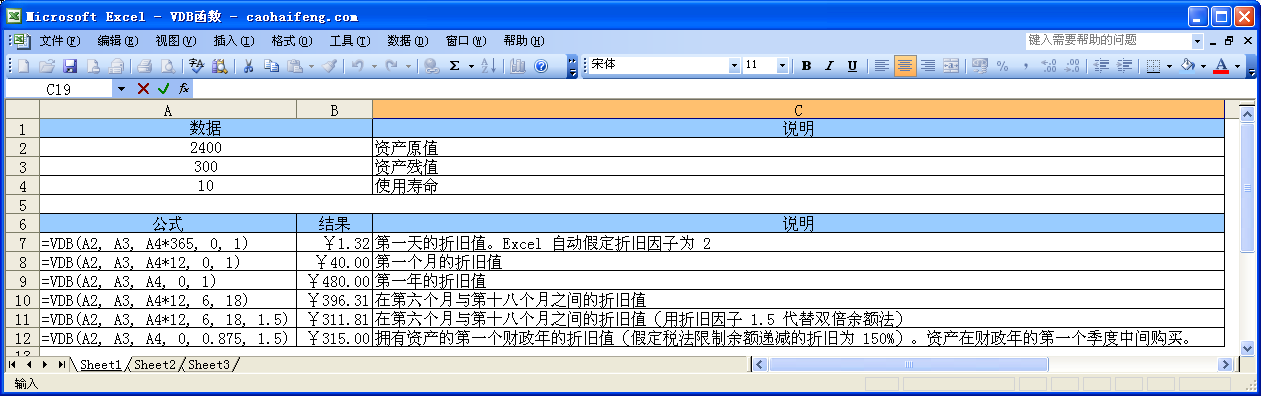Viewport: 1261px width, 396px height.
Task: Click Decrease Indent icon
Action: [1101, 66]
